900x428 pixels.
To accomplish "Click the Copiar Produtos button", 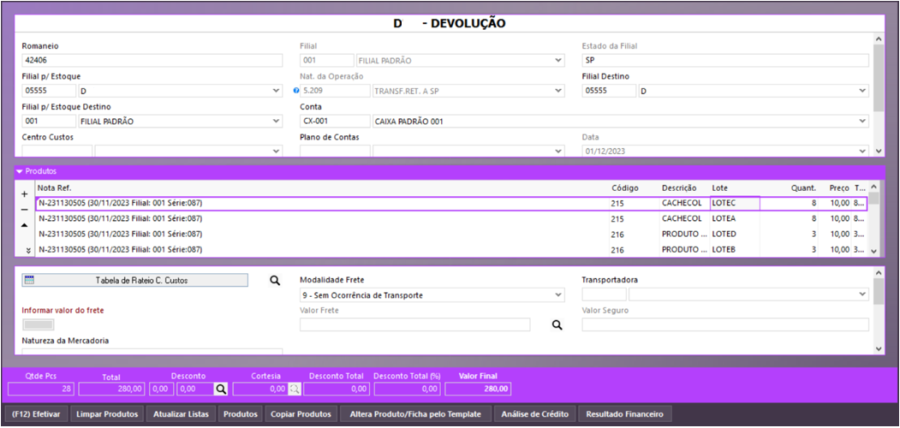I will (x=301, y=414).
